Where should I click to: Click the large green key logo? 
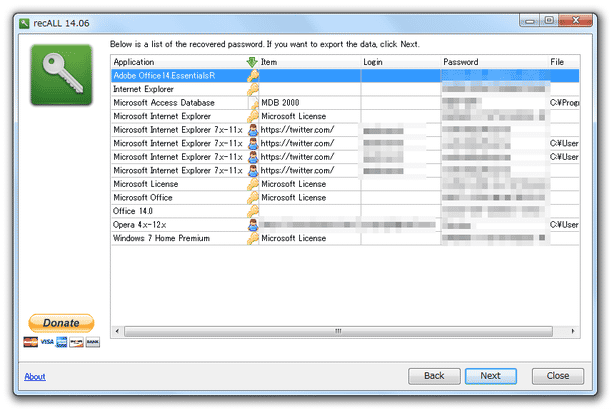pyautogui.click(x=62, y=75)
